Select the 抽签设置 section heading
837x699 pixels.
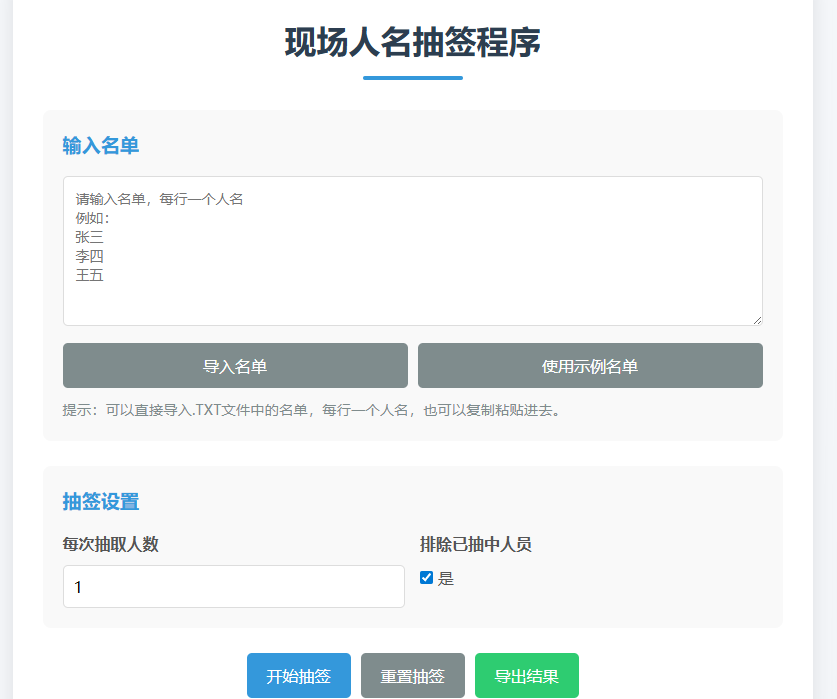tap(100, 502)
